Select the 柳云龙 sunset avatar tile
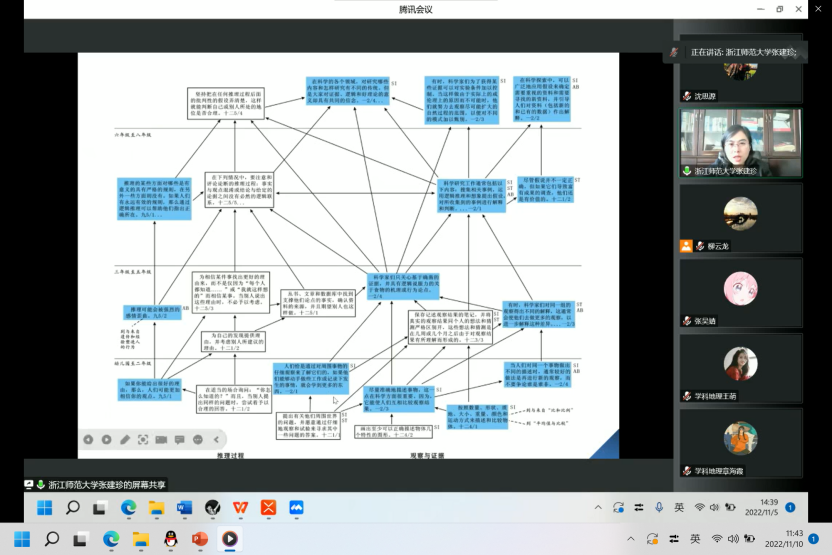The width and height of the screenshot is (832, 555). 741,218
